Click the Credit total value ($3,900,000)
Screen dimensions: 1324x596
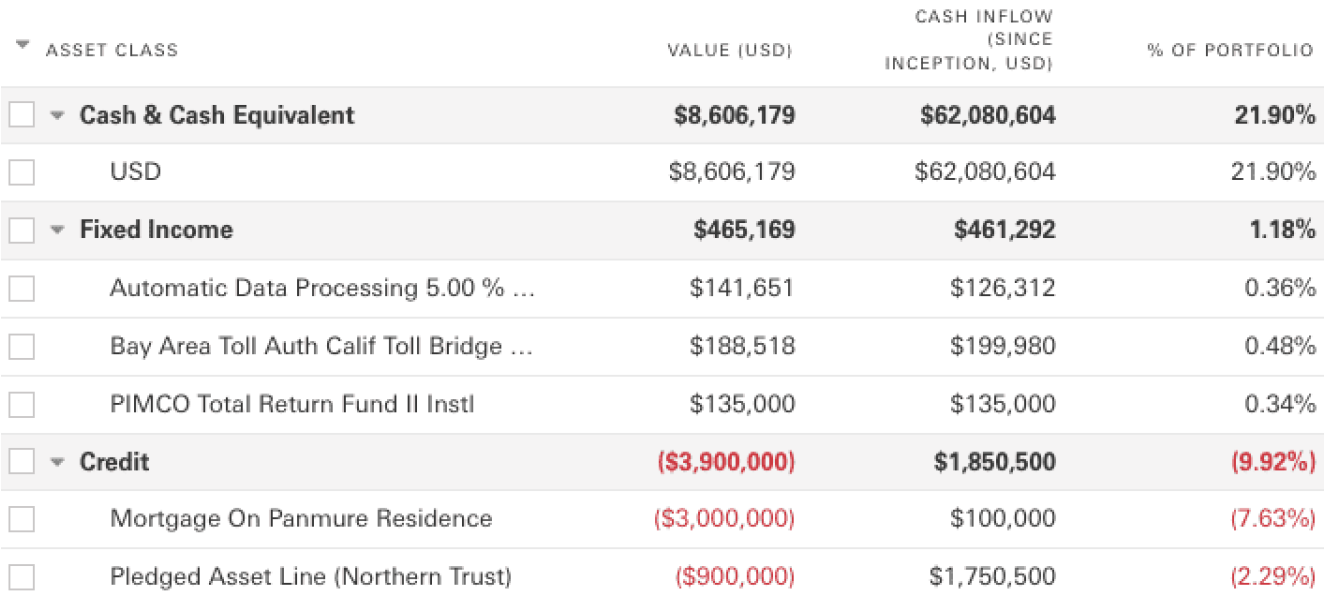[x=725, y=462]
